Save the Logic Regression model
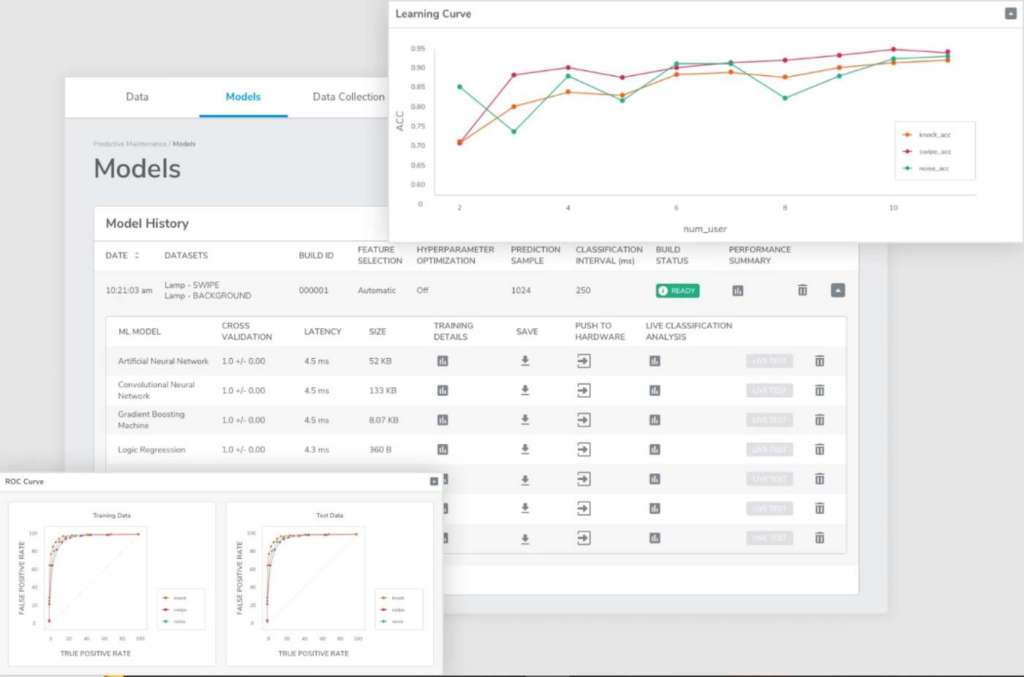The width and height of the screenshot is (1024, 677). coord(525,450)
